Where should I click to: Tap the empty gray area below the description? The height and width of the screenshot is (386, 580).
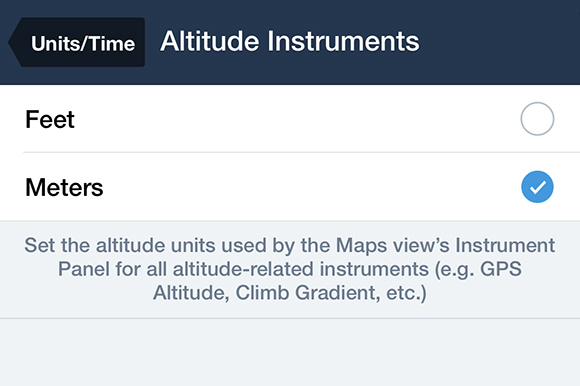[290, 352]
